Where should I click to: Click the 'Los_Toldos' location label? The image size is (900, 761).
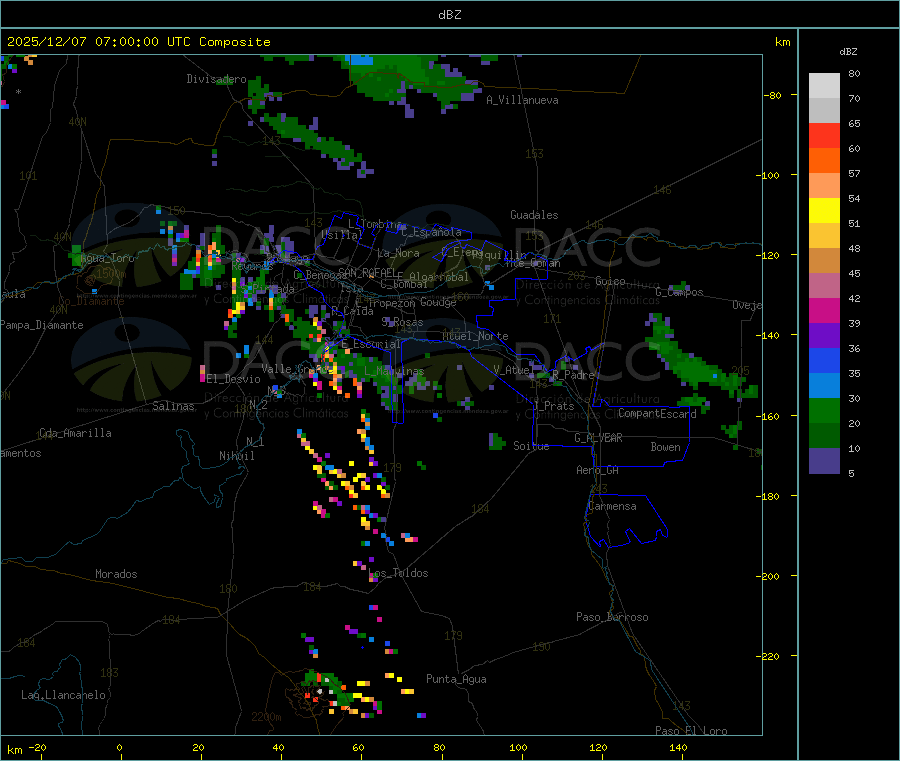point(398,573)
